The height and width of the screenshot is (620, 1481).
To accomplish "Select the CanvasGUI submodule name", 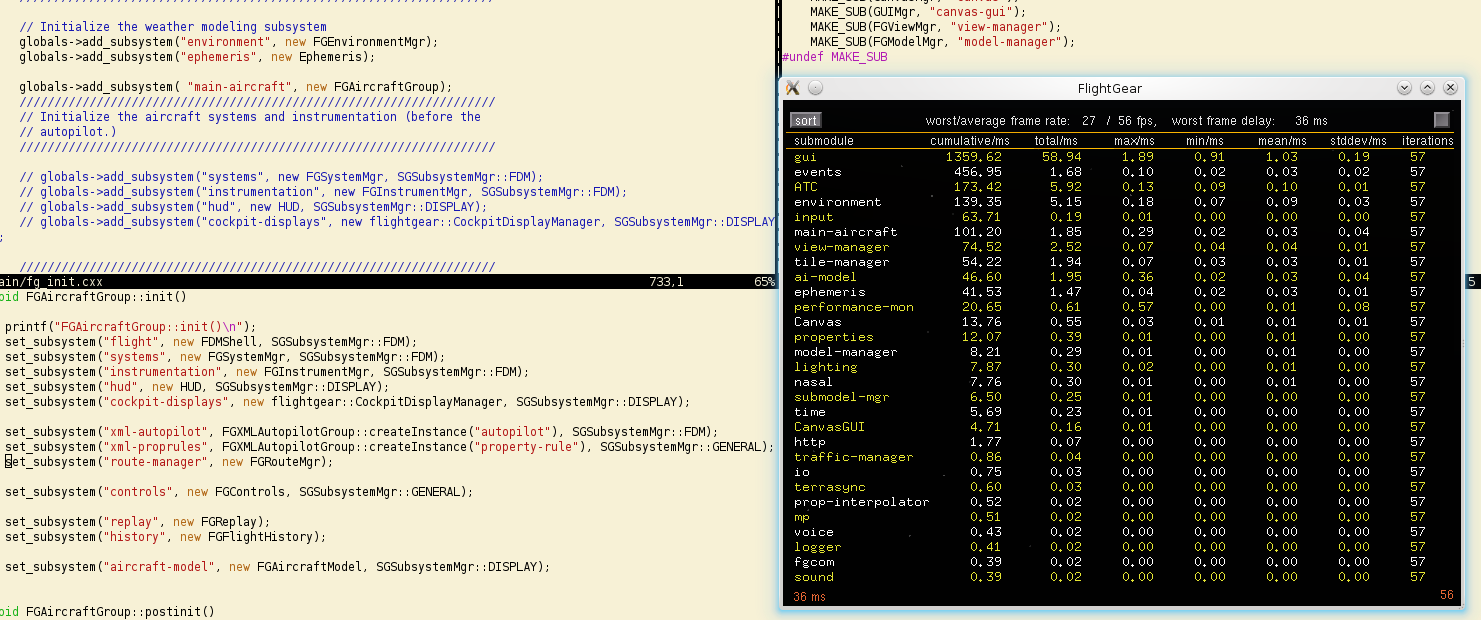I will point(830,427).
